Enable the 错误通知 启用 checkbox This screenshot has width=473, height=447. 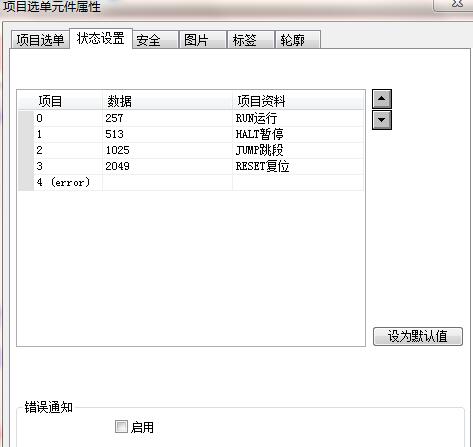coord(121,426)
